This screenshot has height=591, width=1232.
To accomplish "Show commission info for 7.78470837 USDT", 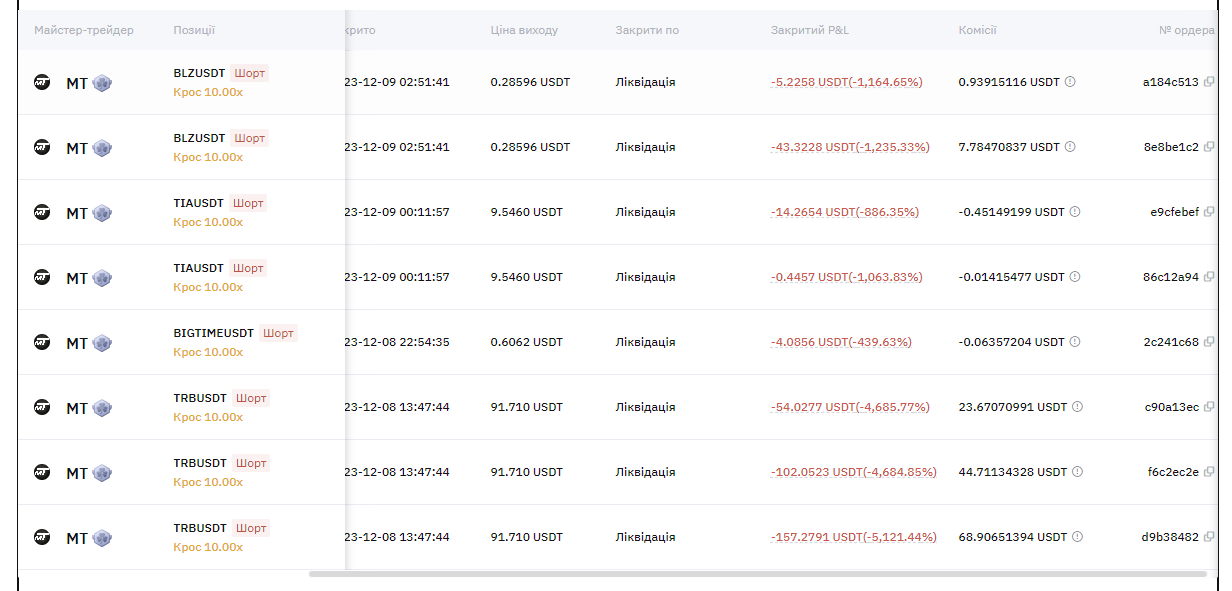I will coord(1070,147).
